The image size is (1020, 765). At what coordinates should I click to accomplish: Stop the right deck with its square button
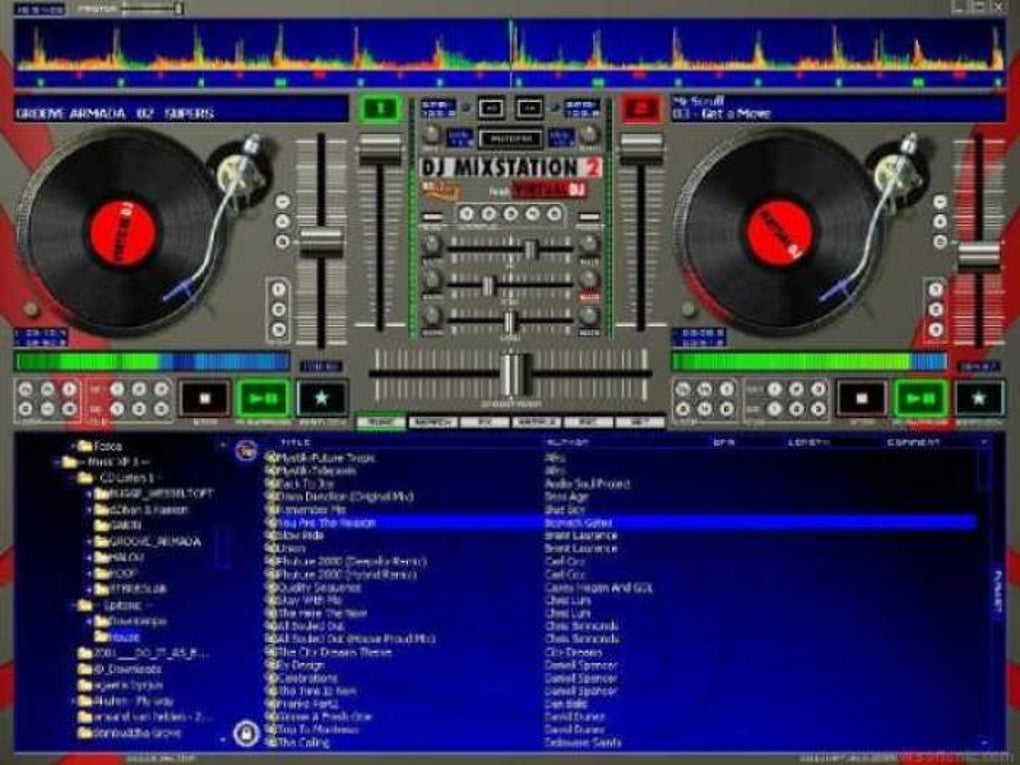pyautogui.click(x=861, y=398)
